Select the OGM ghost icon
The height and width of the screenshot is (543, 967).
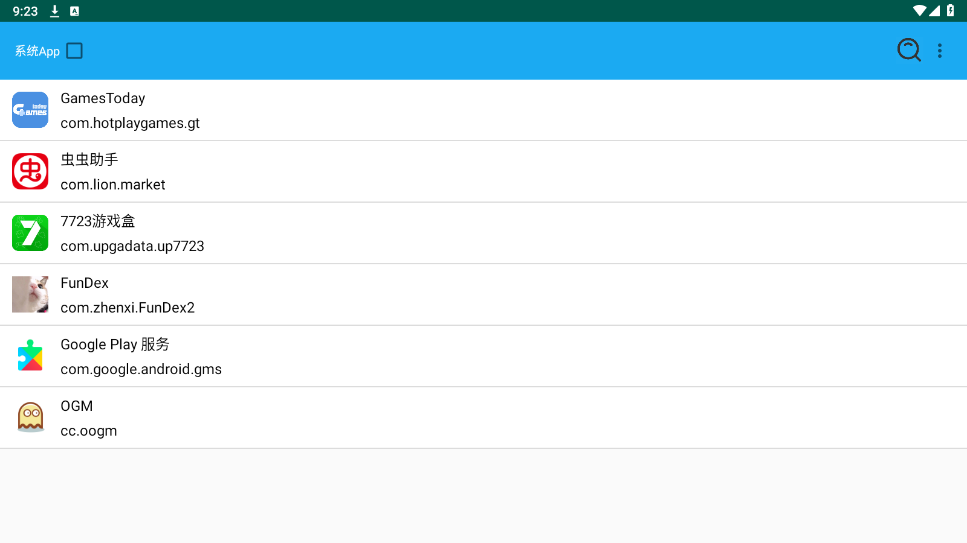[x=30, y=417]
